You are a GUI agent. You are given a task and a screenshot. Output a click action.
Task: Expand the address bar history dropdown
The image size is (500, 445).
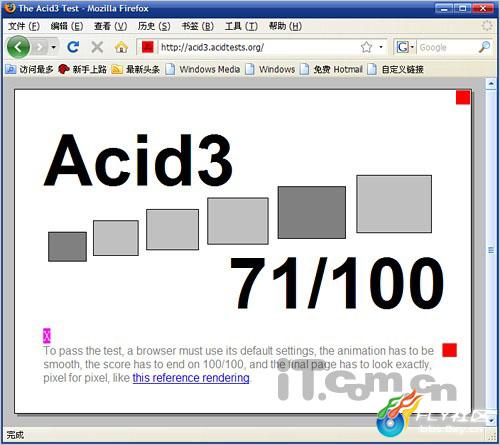coord(381,47)
